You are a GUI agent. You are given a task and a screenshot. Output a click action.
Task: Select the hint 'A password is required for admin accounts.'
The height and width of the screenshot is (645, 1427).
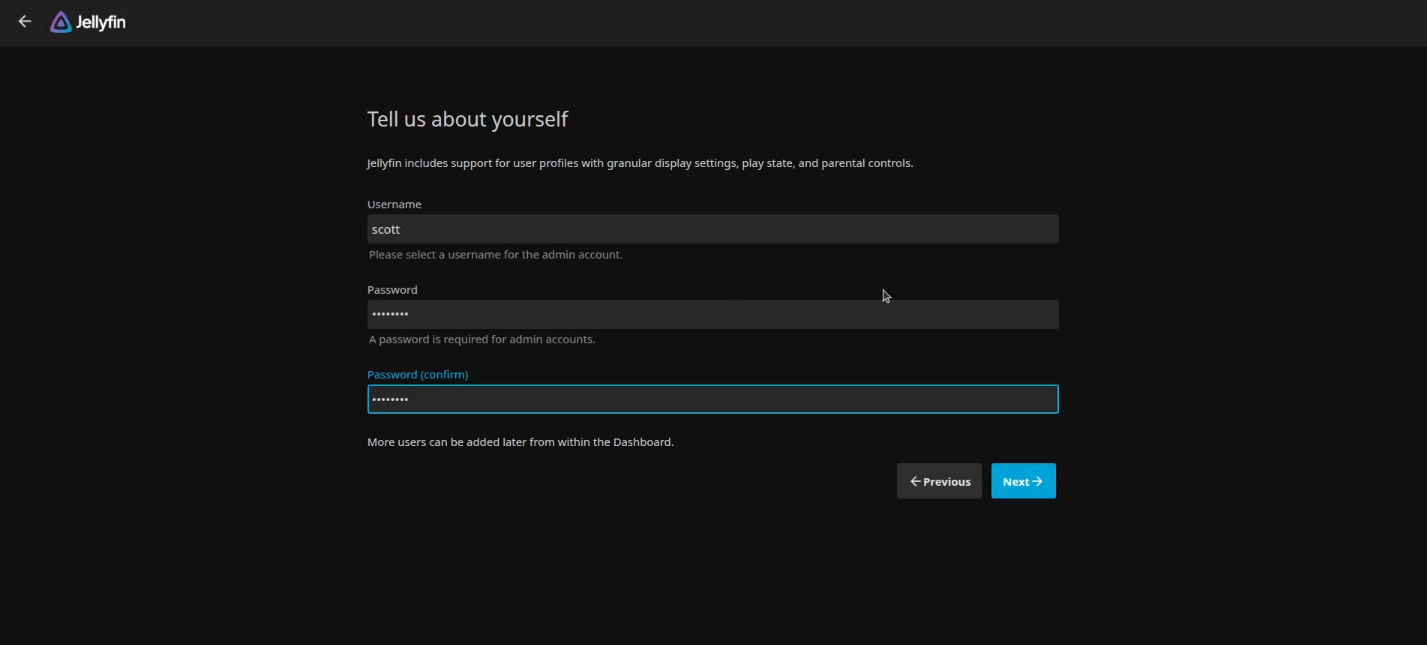pyautogui.click(x=482, y=340)
